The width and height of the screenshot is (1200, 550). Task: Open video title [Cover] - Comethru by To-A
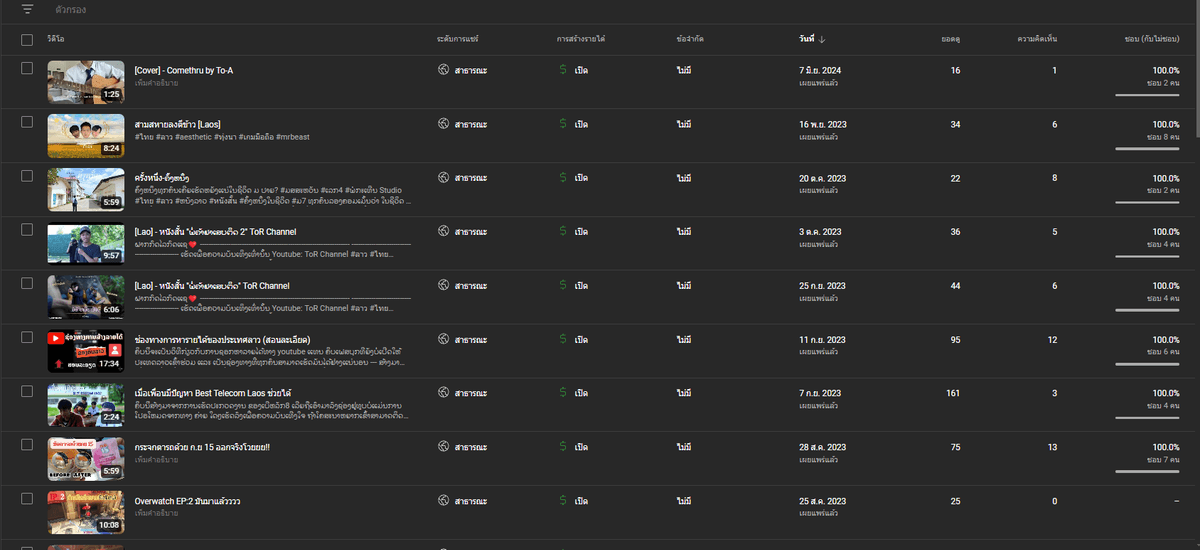tap(184, 71)
